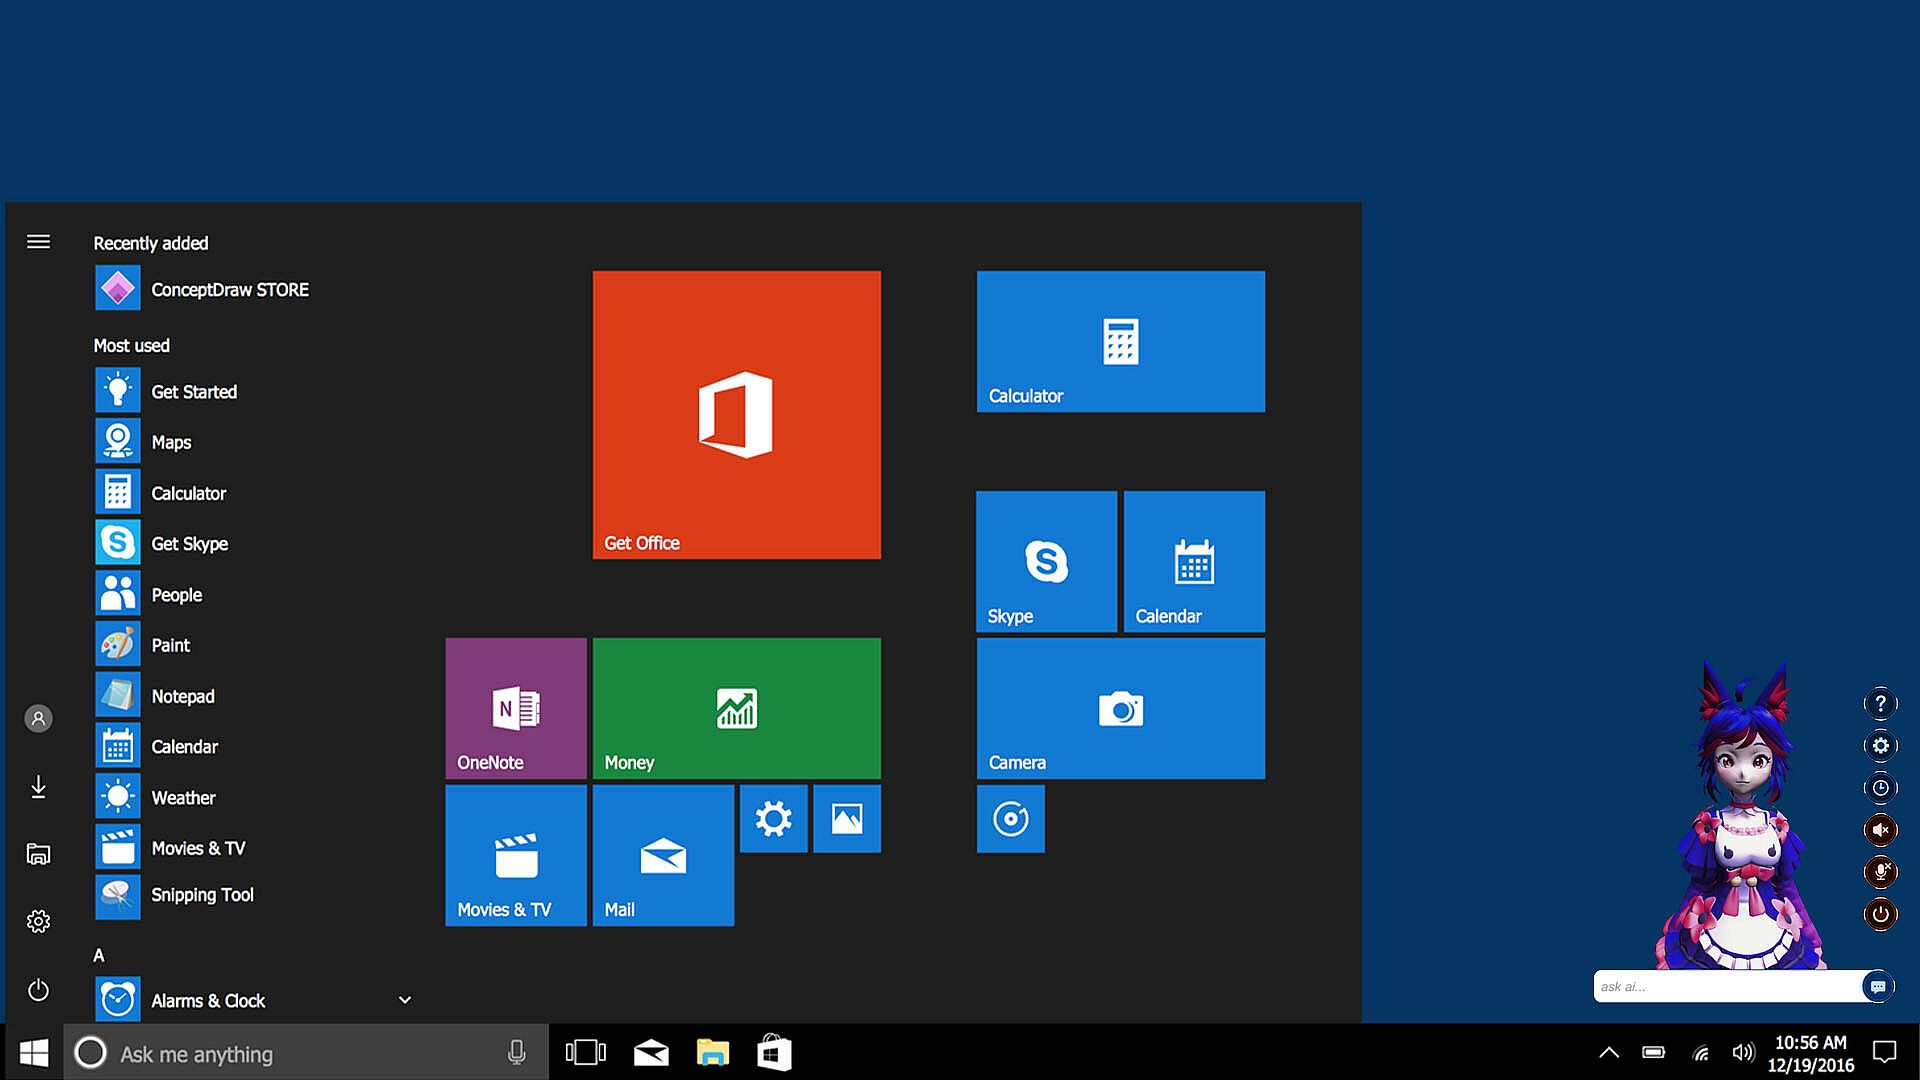Show hidden system tray icons
Viewport: 1920px width, 1080px height.
(1608, 1053)
